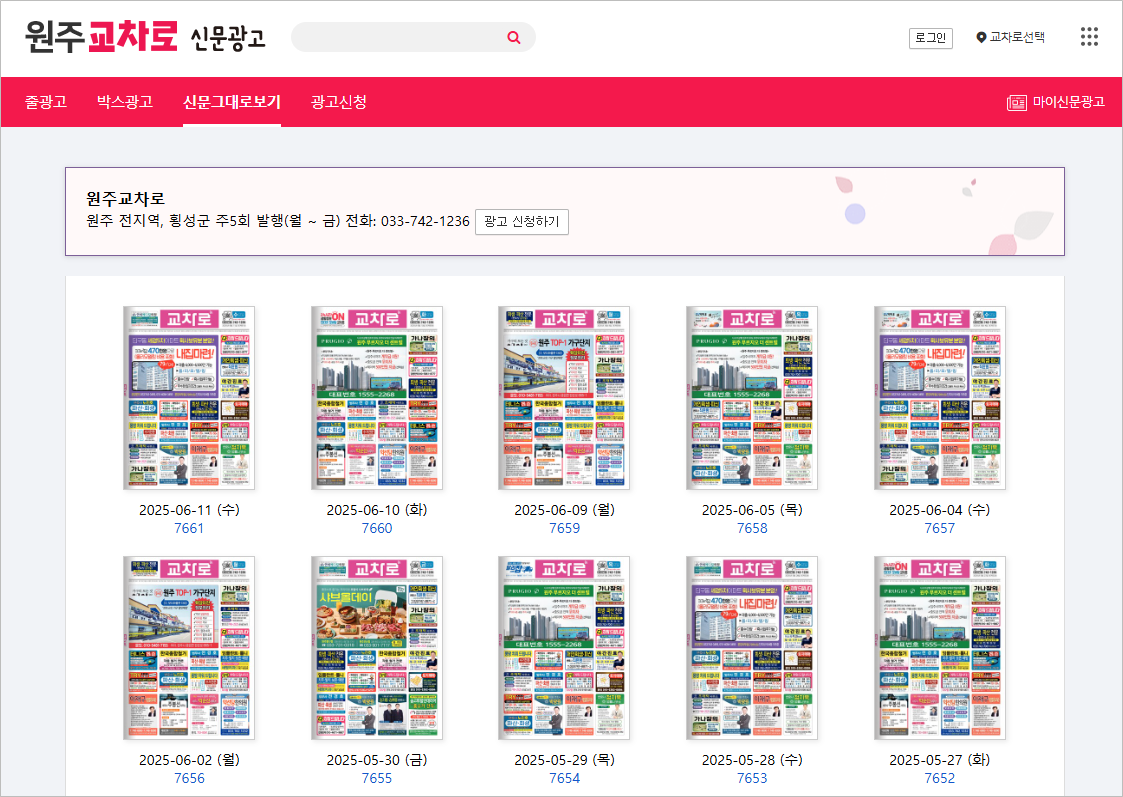Open the apps grid icon top right
The height and width of the screenshot is (797, 1123).
tap(1089, 37)
